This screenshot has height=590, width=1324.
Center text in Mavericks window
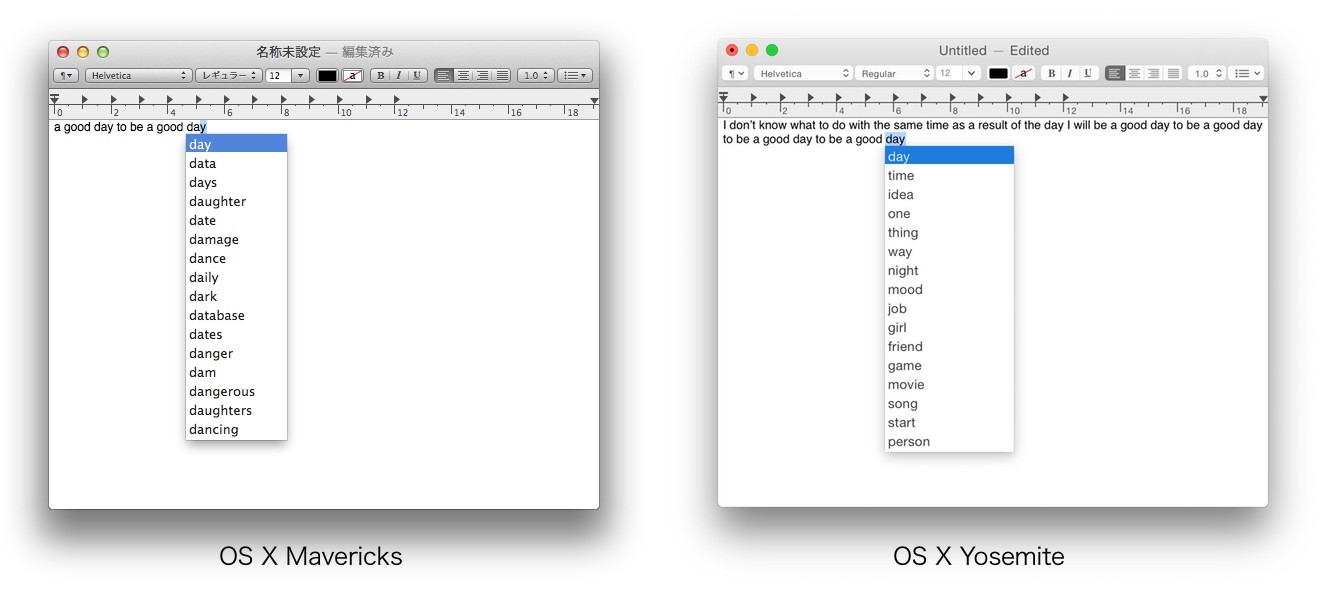click(x=463, y=76)
